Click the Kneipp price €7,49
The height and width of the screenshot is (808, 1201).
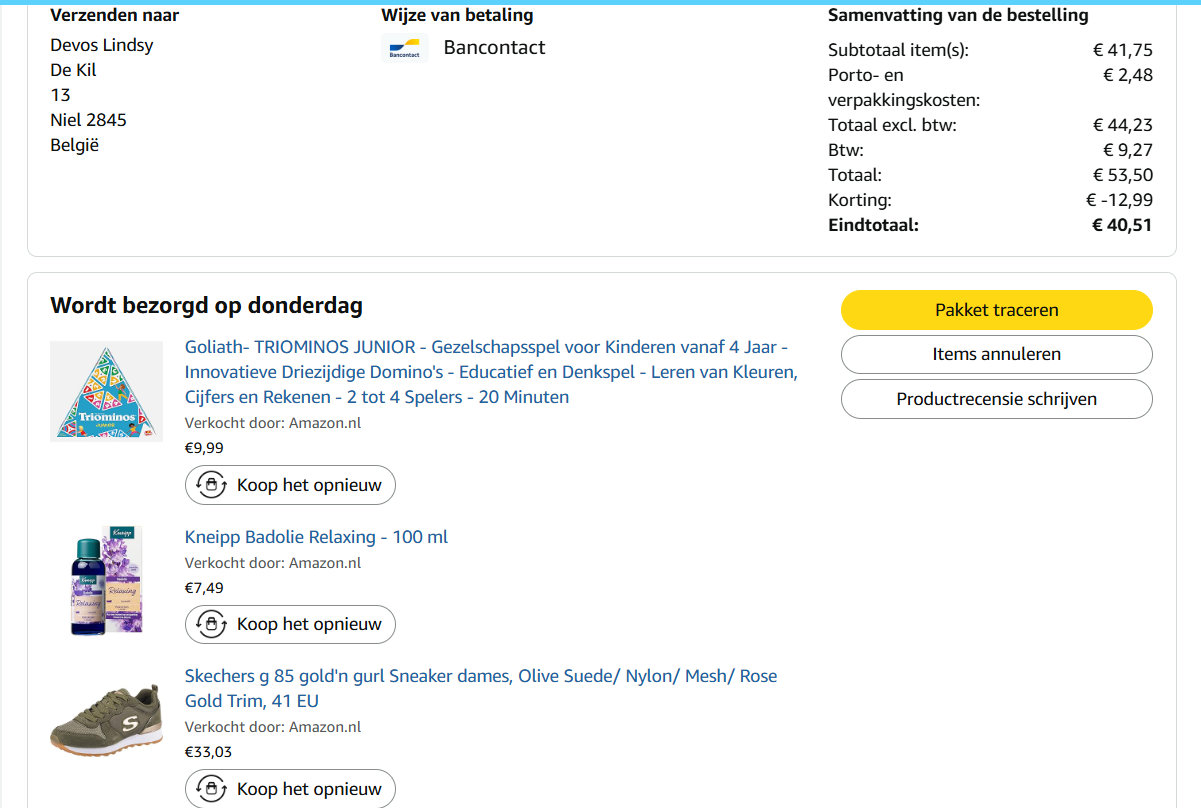[x=204, y=587]
